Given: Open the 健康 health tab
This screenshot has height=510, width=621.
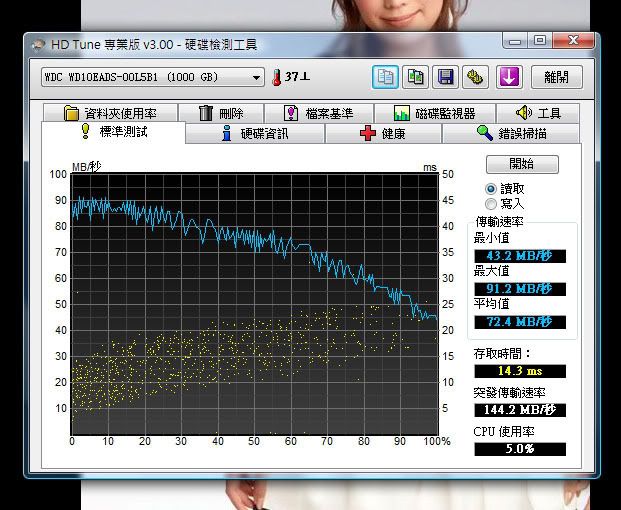Looking at the screenshot, I should pyautogui.click(x=383, y=133).
